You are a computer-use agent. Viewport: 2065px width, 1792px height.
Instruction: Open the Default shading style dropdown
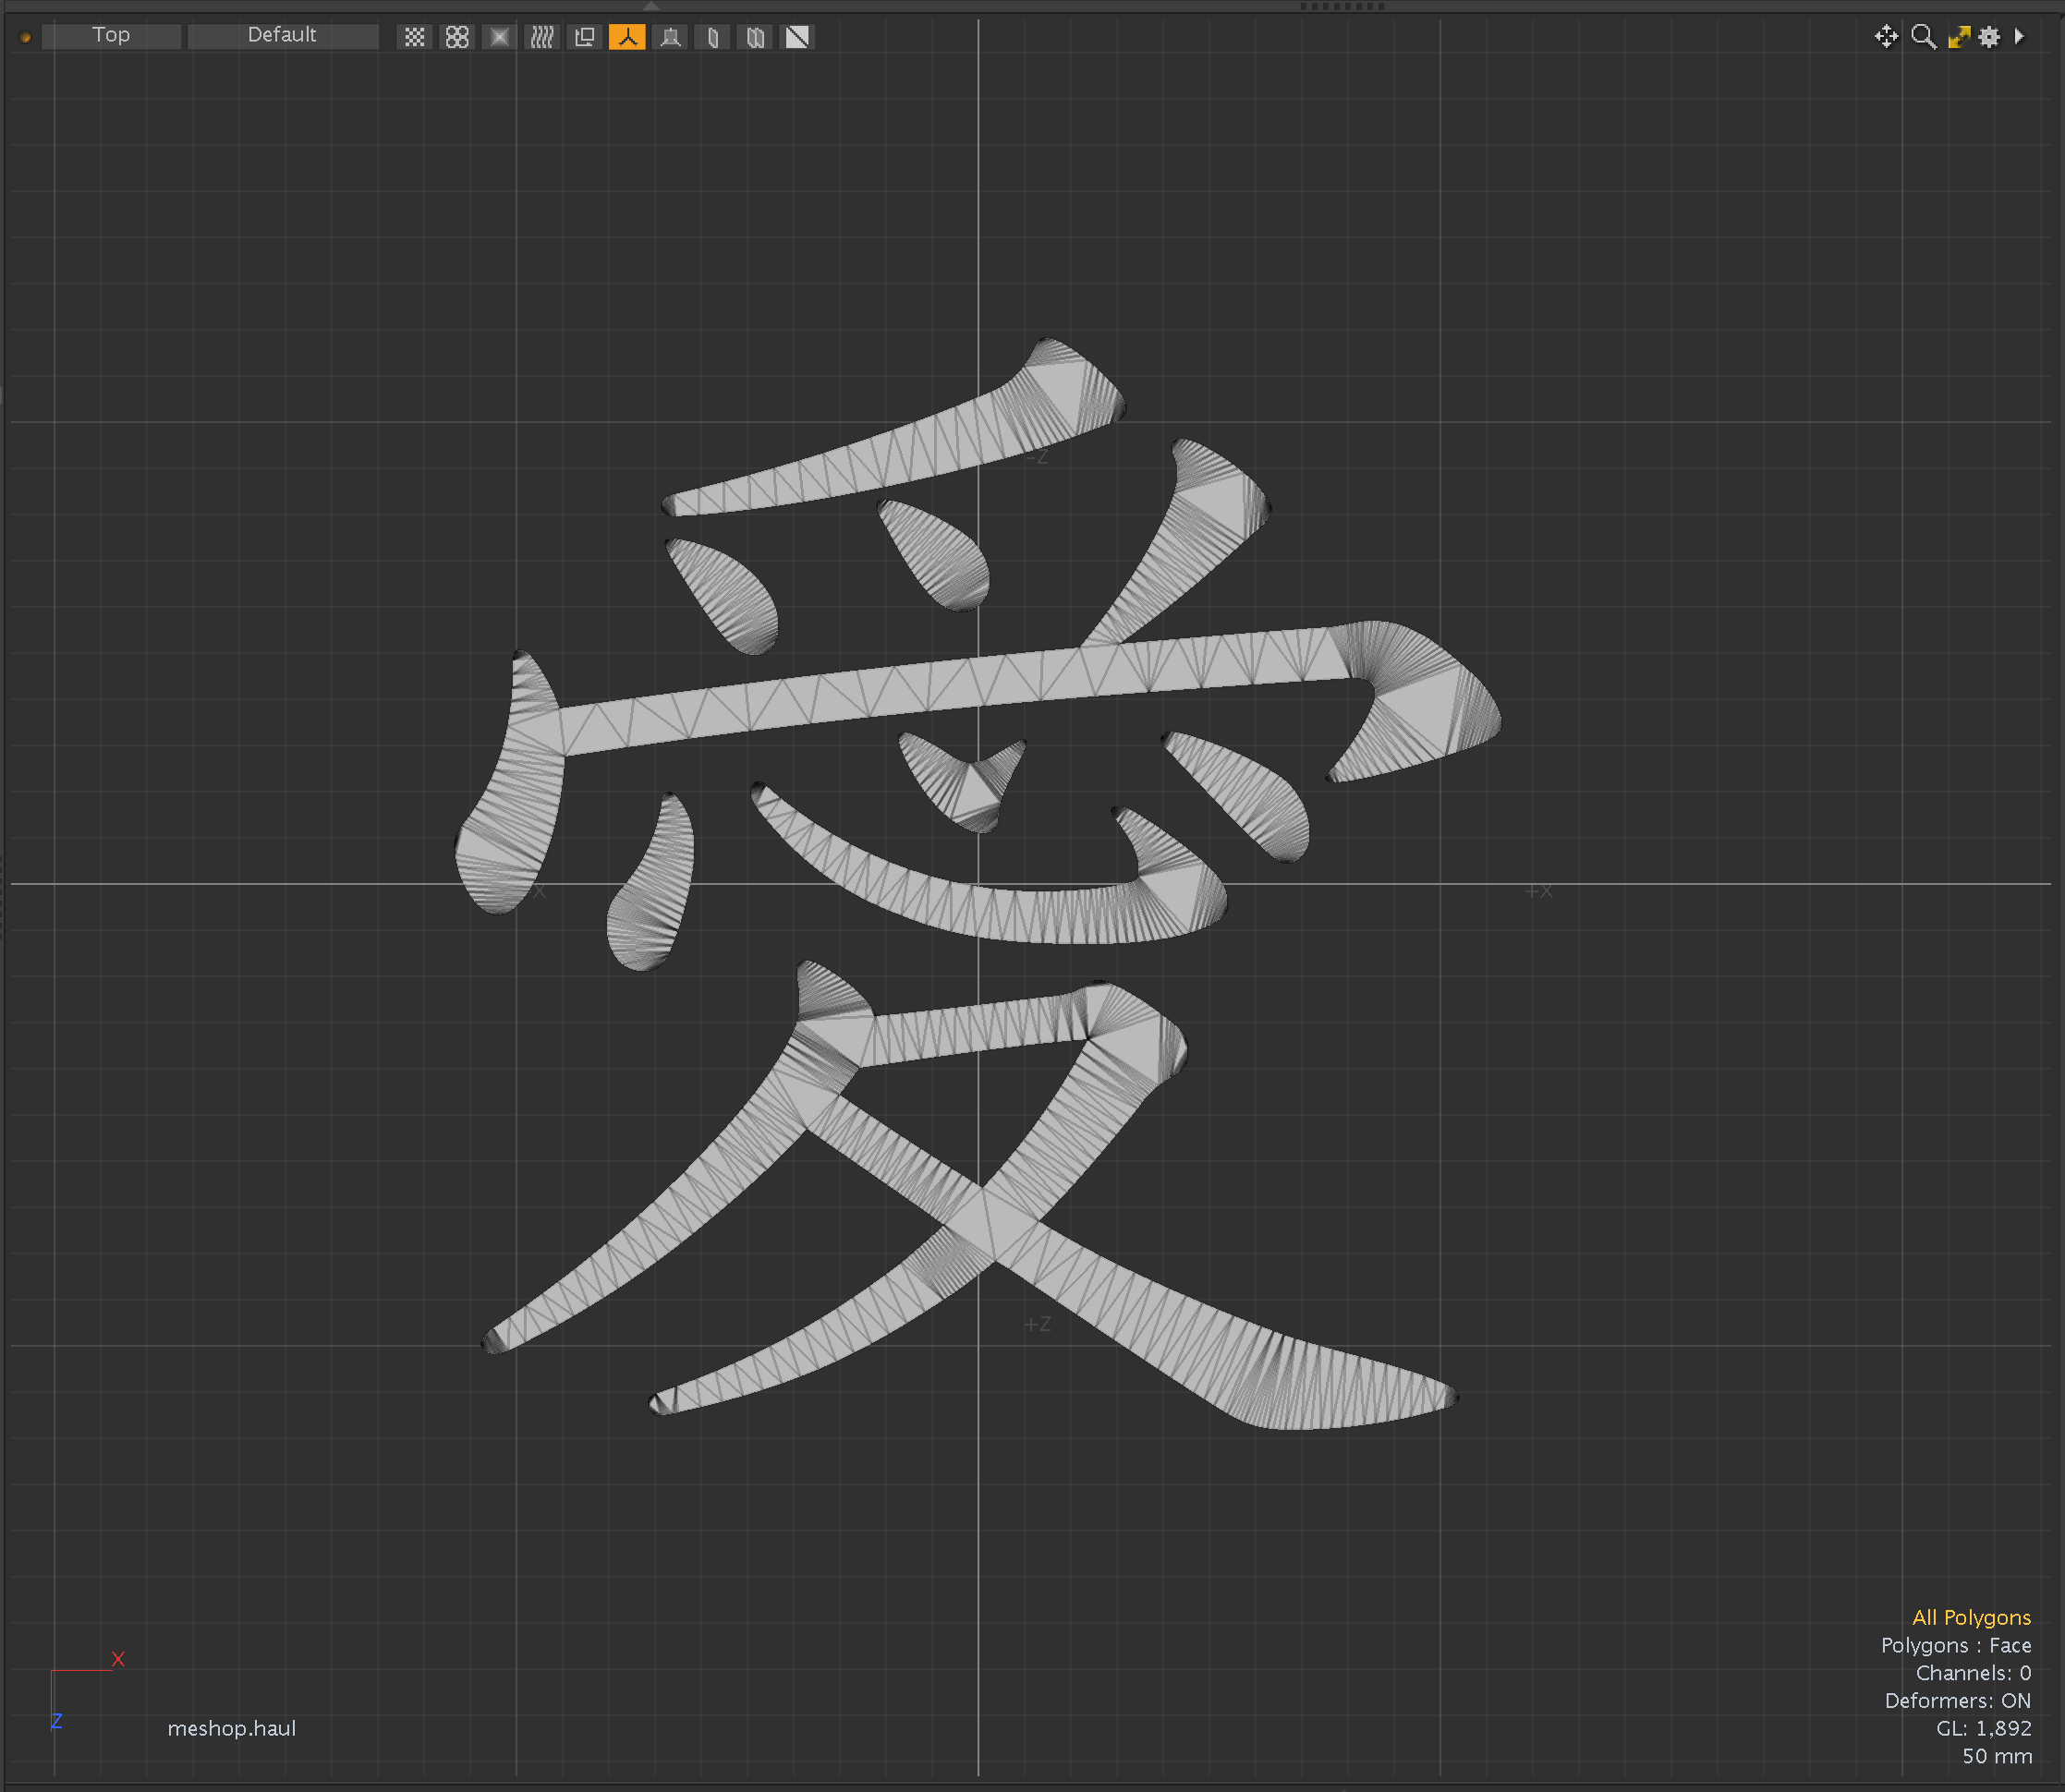tap(282, 36)
